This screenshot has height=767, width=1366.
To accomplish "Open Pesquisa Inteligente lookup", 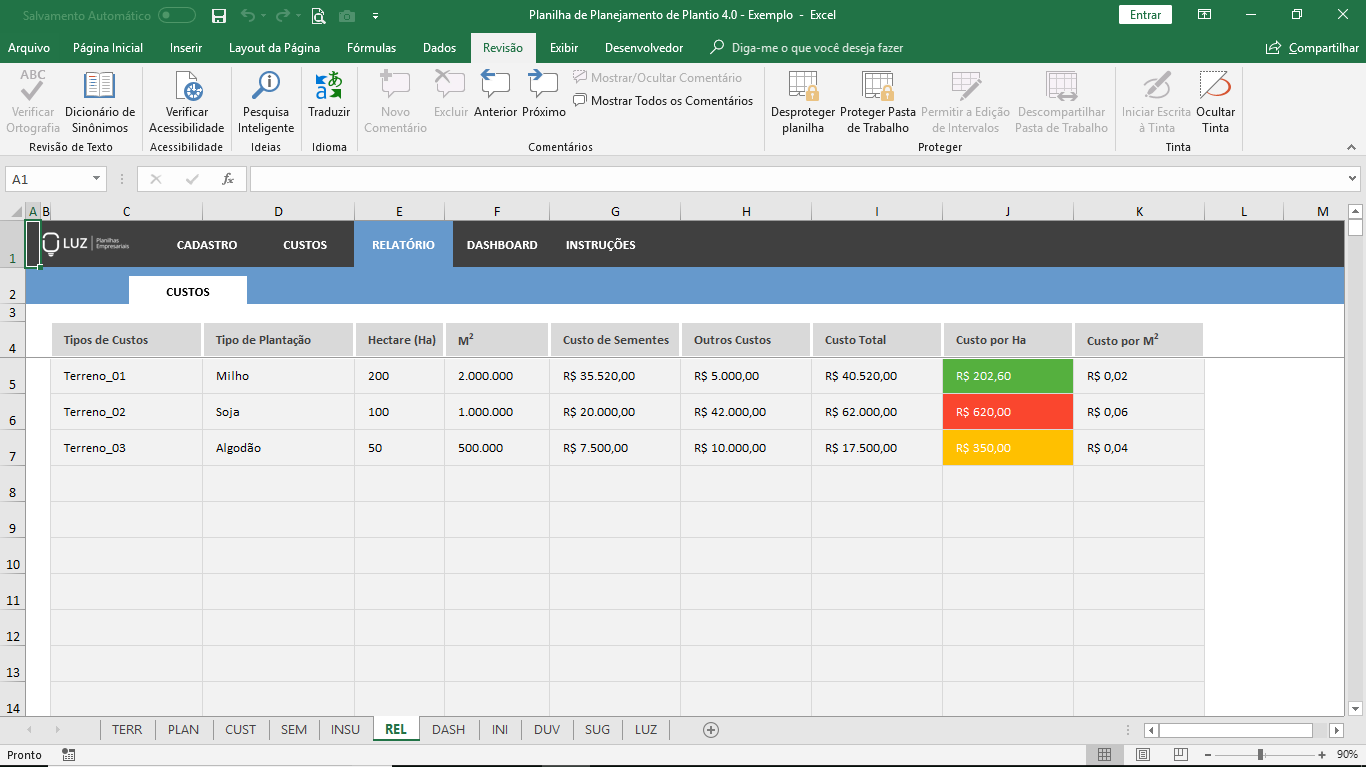I will [266, 102].
